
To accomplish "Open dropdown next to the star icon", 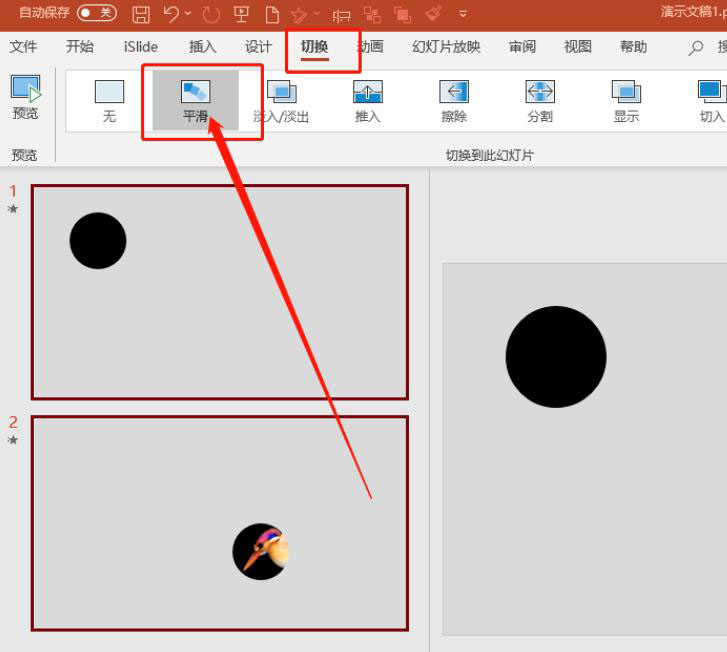I will 317,13.
